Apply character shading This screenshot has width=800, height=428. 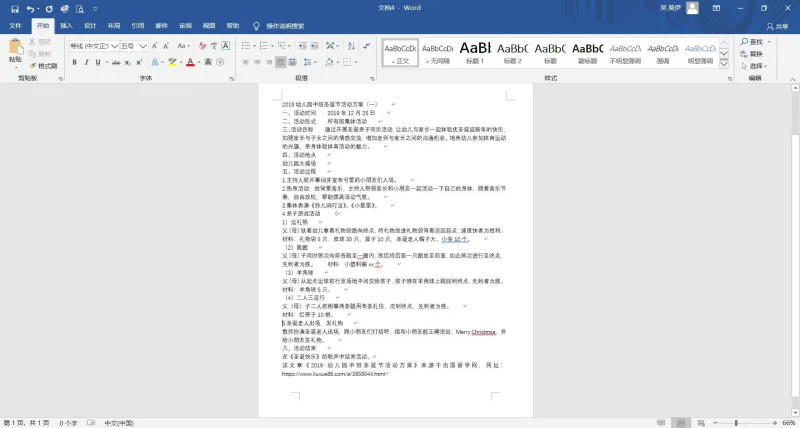click(x=208, y=62)
